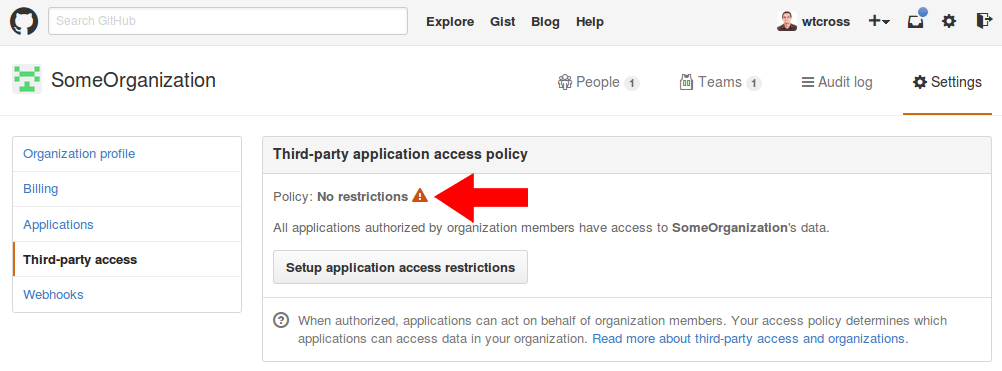Image resolution: width=1002 pixels, height=371 pixels.
Task: Read more about third-party access link
Action: coord(750,338)
